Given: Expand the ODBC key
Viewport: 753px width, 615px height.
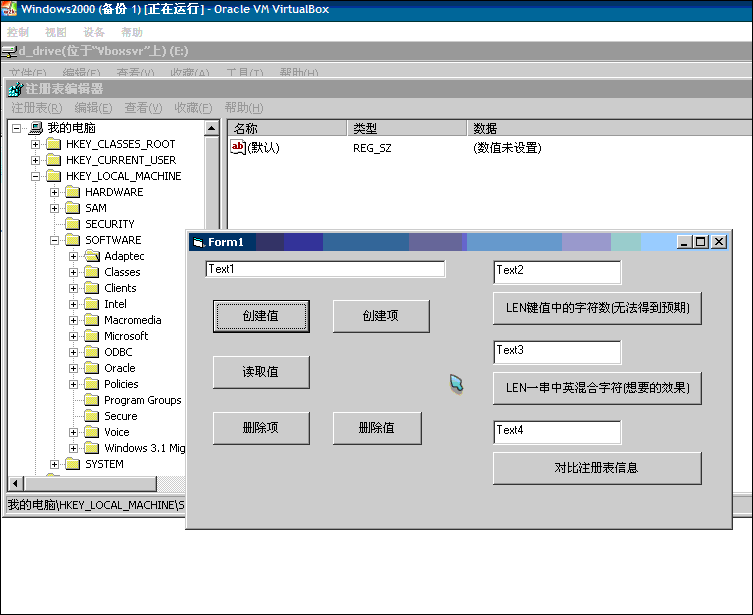Looking at the screenshot, I should point(73,352).
